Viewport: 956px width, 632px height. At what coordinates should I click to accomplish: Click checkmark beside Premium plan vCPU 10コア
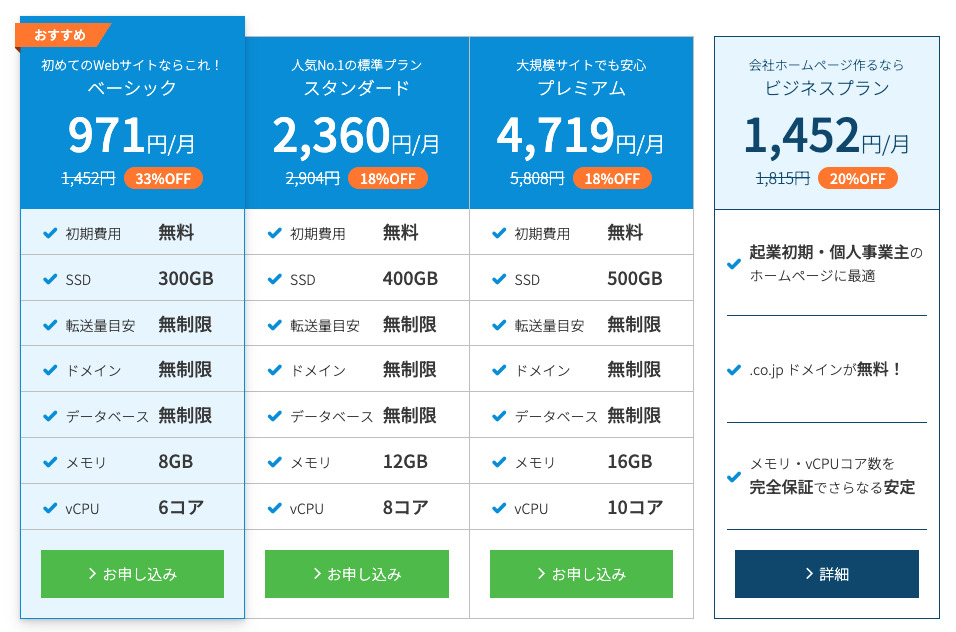click(x=499, y=508)
